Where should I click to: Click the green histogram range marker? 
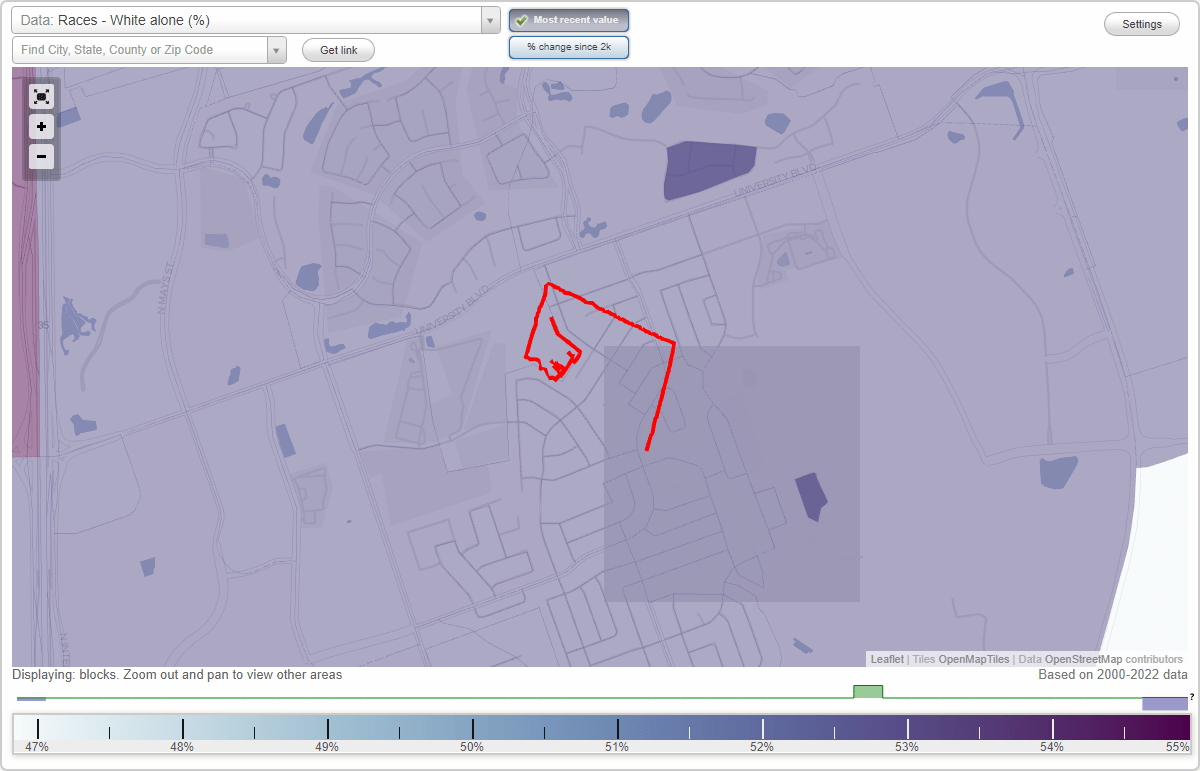pyautogui.click(x=868, y=692)
